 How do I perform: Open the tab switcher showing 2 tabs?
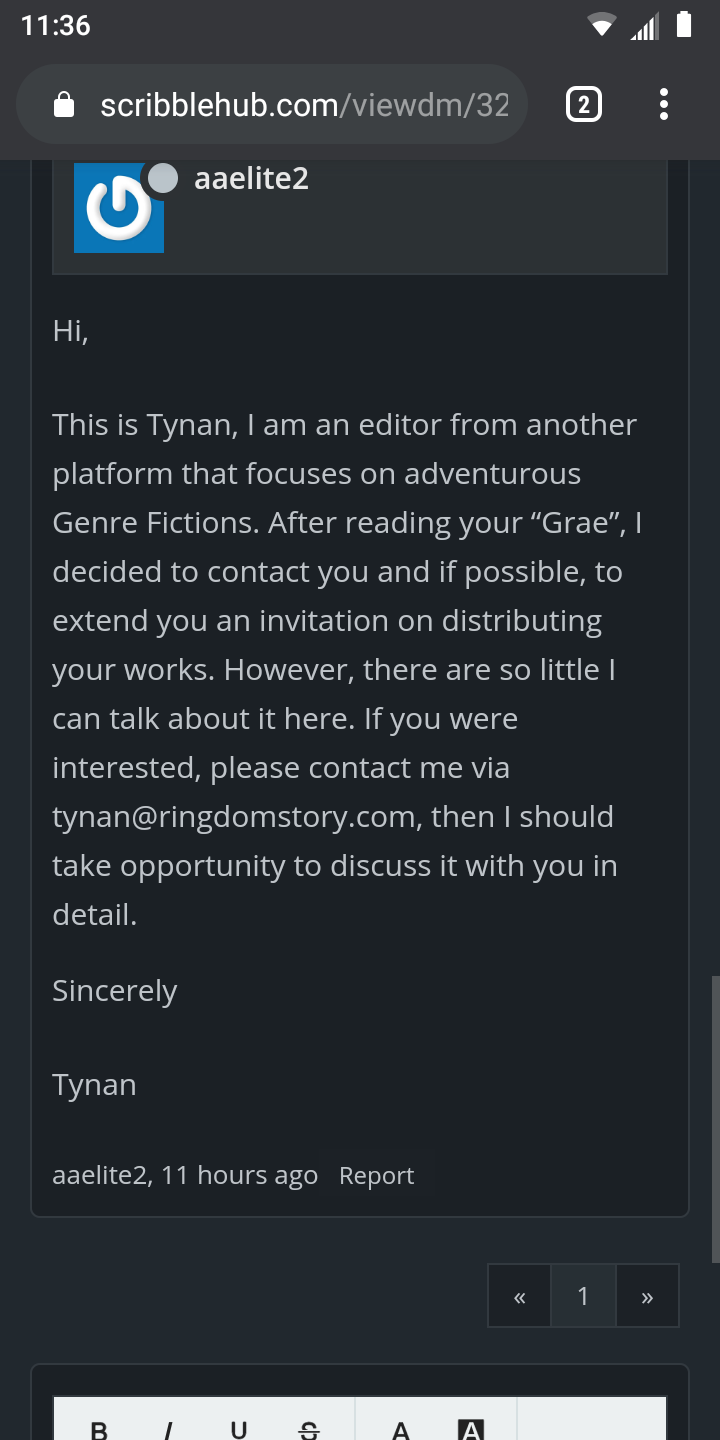pos(584,104)
